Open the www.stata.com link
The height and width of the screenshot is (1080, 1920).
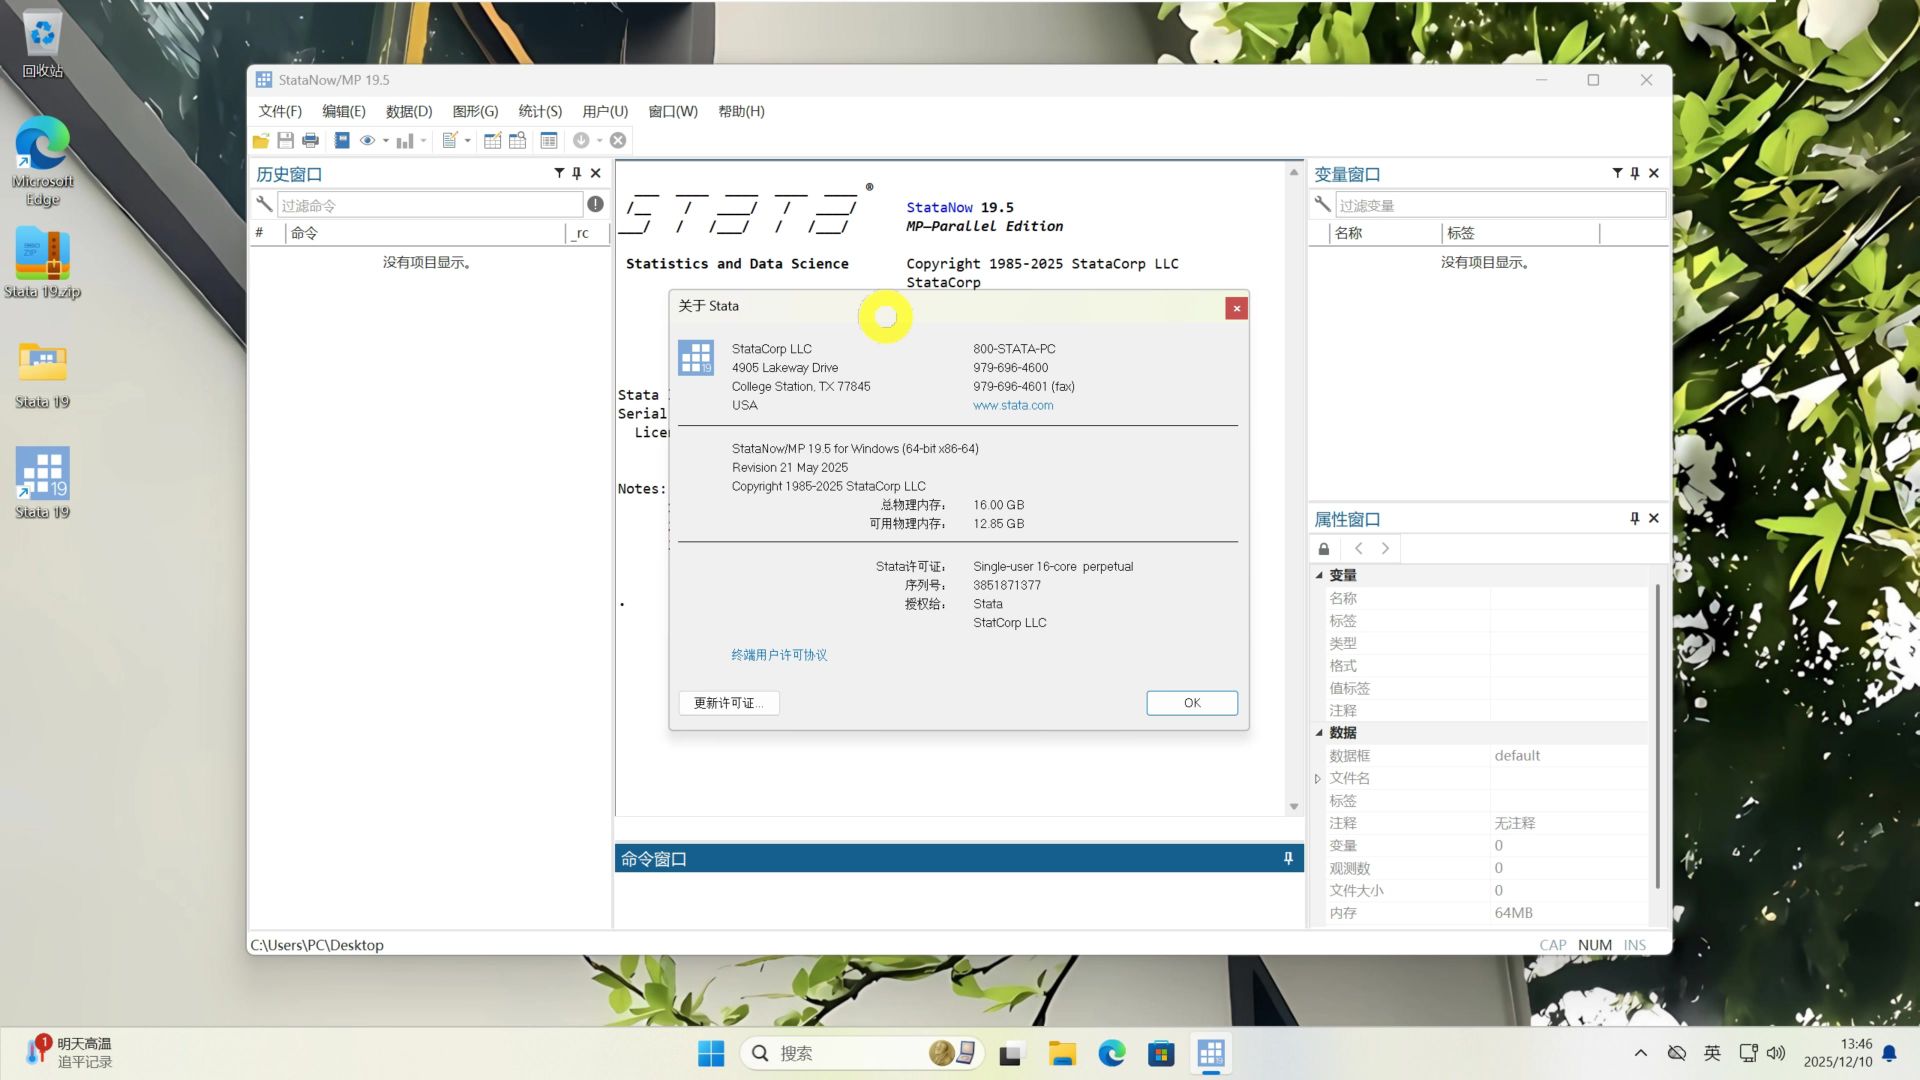click(x=1012, y=405)
